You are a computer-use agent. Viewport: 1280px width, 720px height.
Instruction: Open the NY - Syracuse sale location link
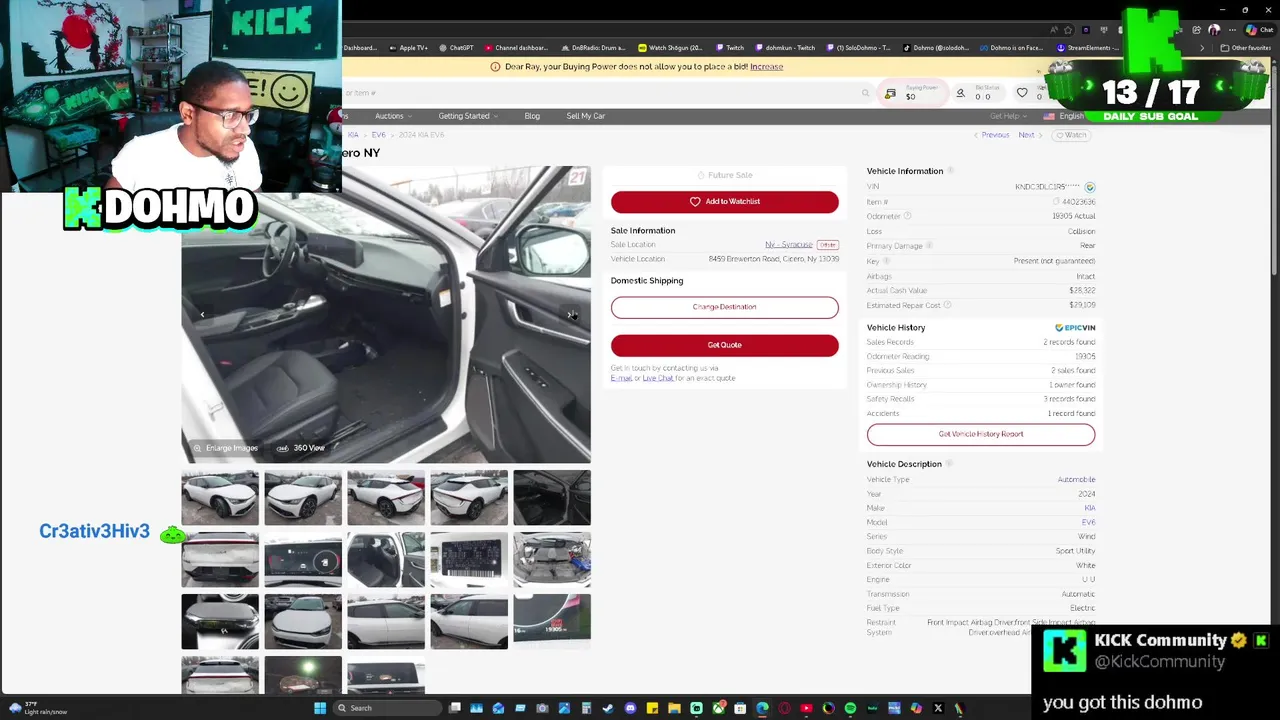click(x=789, y=245)
